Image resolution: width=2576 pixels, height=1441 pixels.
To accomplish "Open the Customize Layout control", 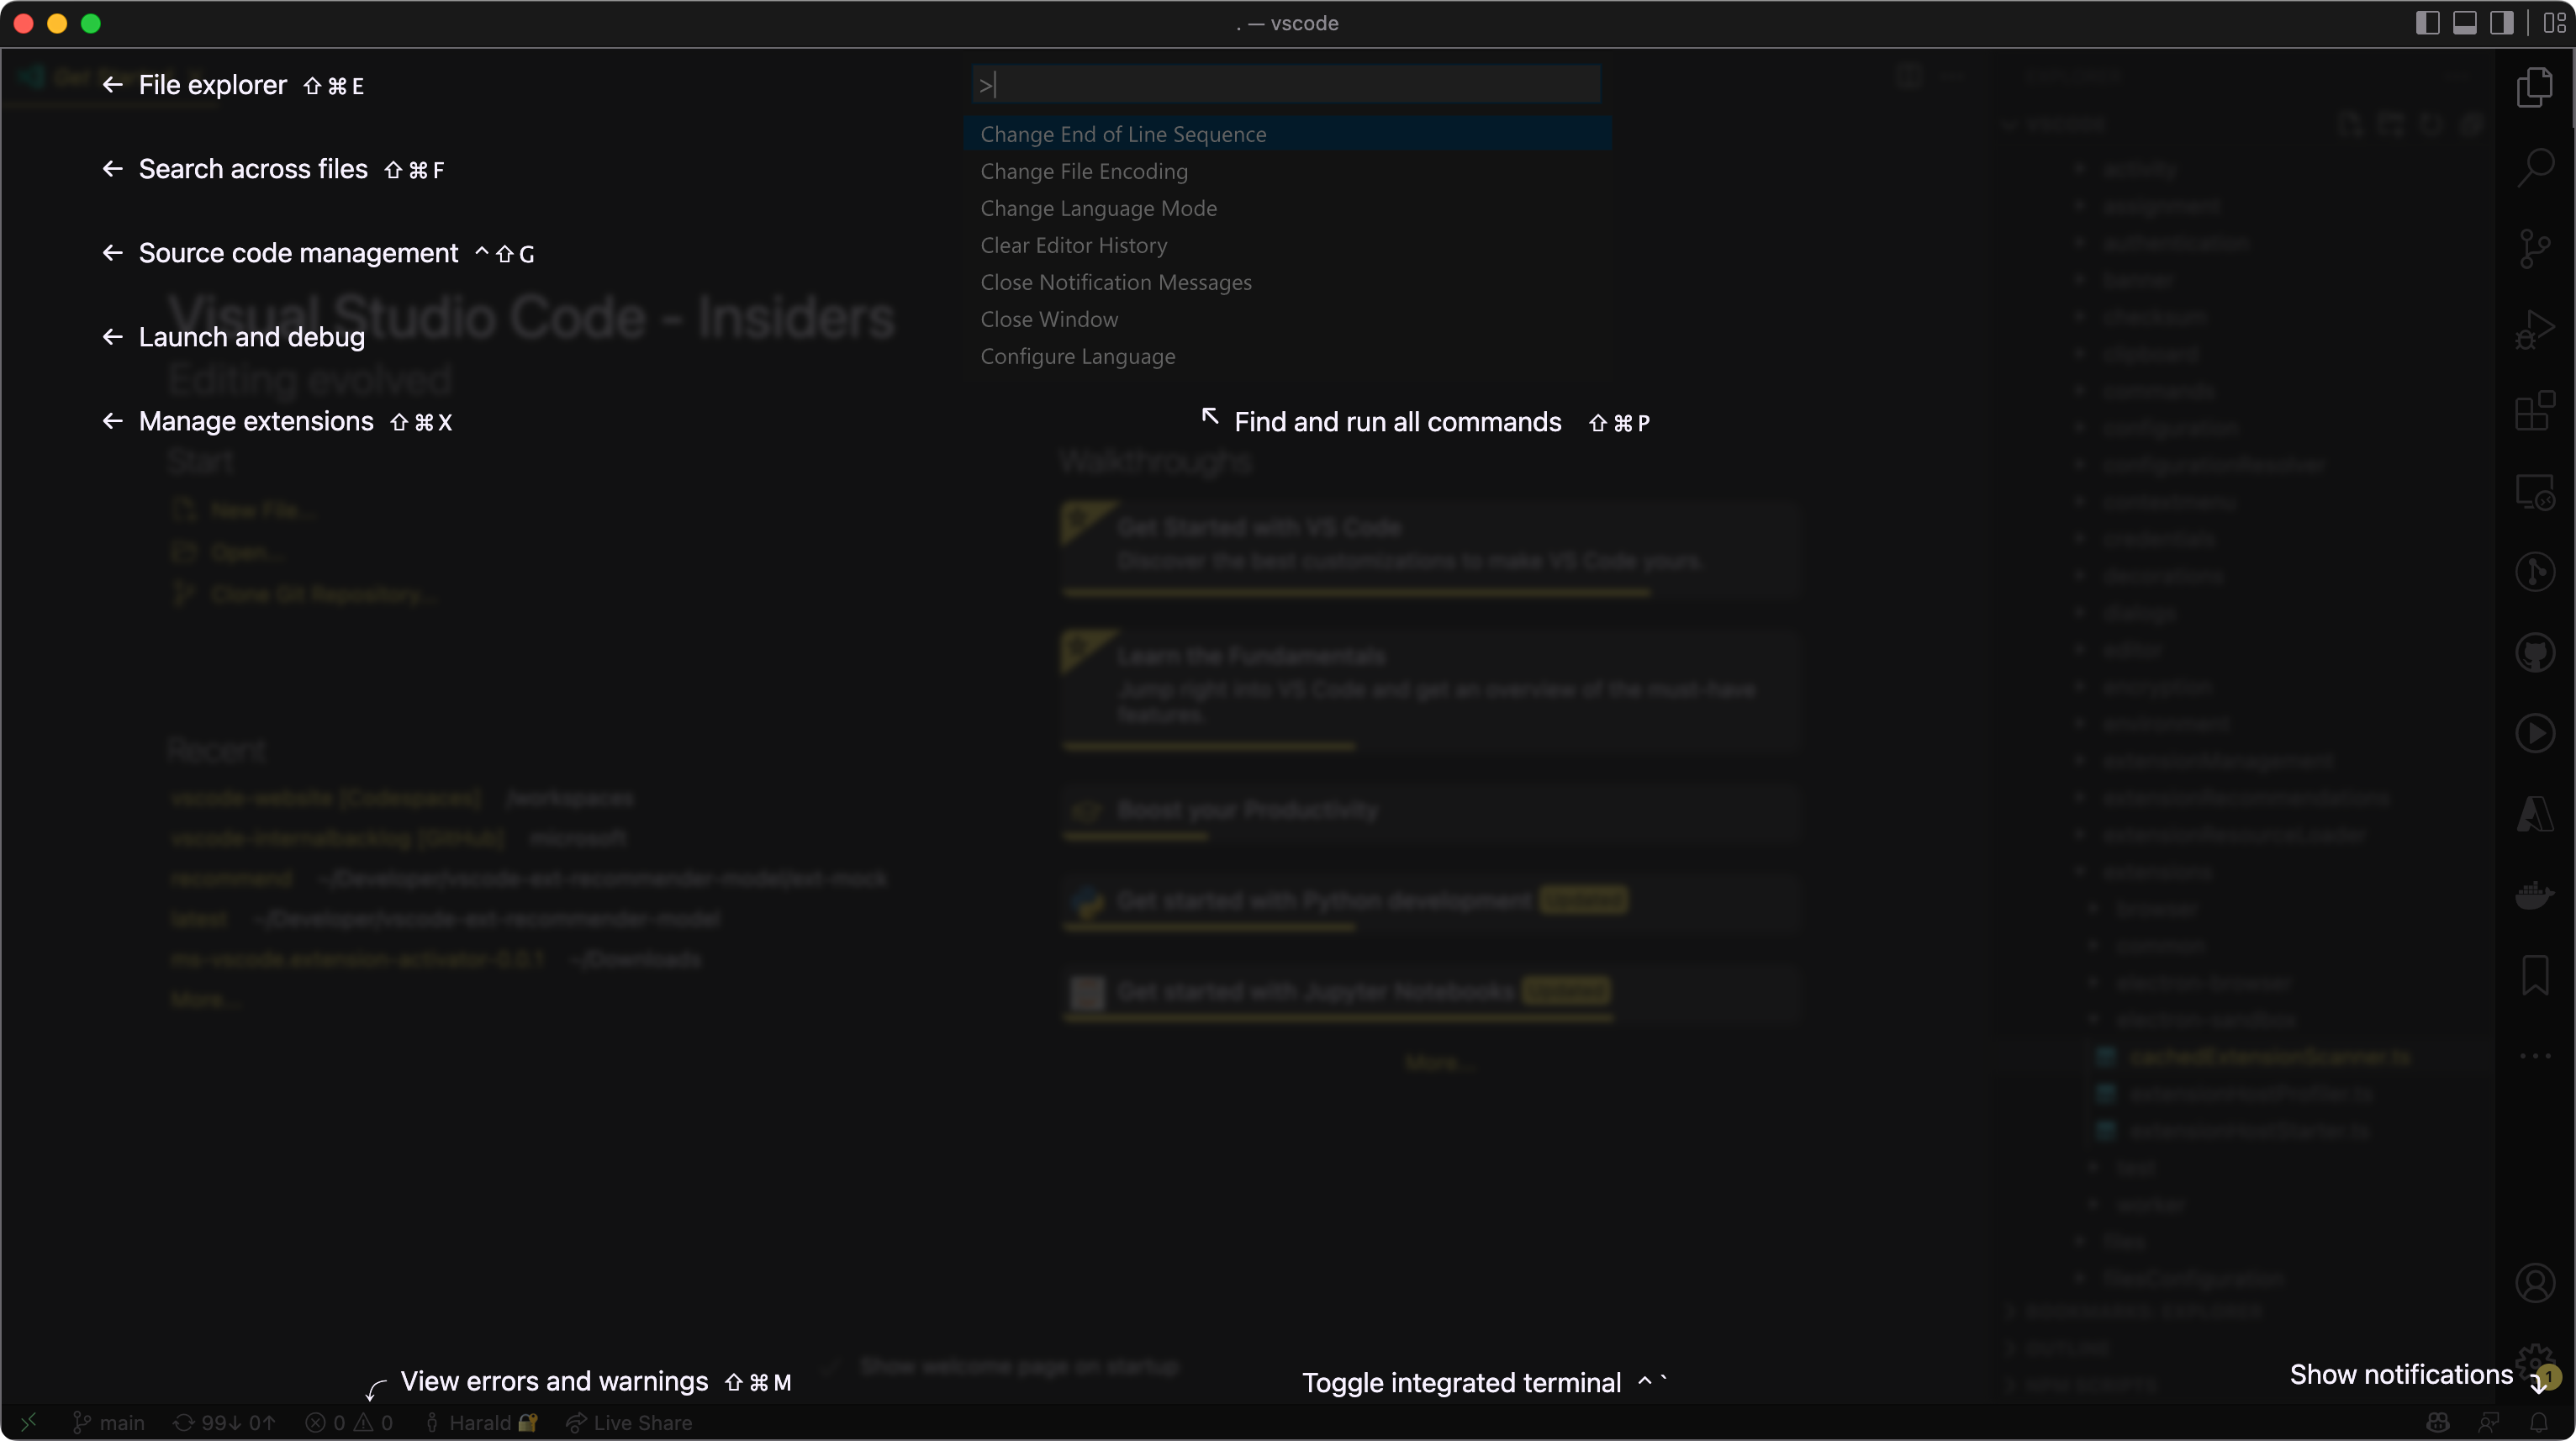I will pyautogui.click(x=2551, y=23).
